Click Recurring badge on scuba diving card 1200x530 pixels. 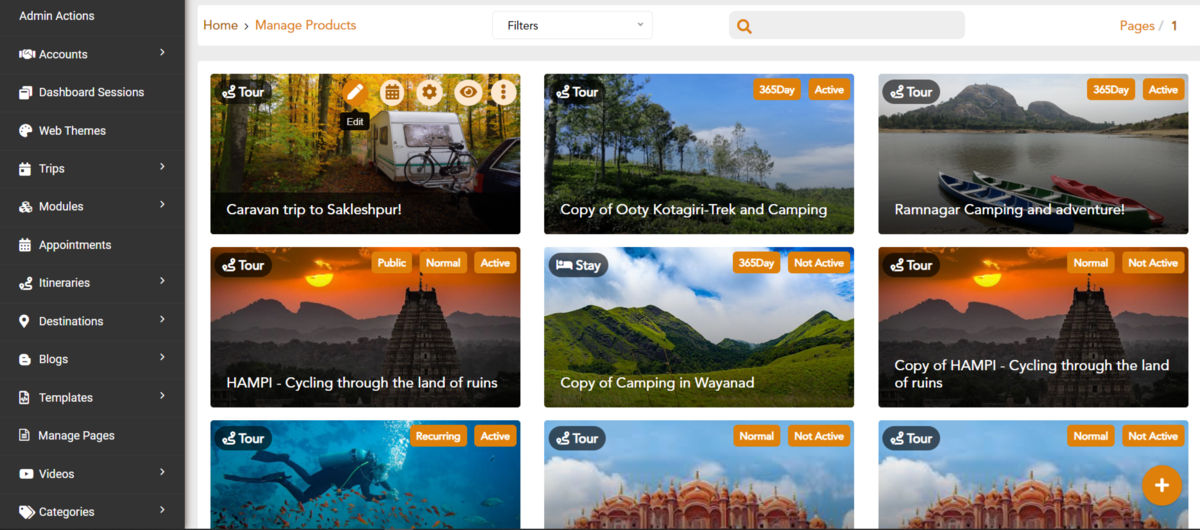(x=438, y=436)
